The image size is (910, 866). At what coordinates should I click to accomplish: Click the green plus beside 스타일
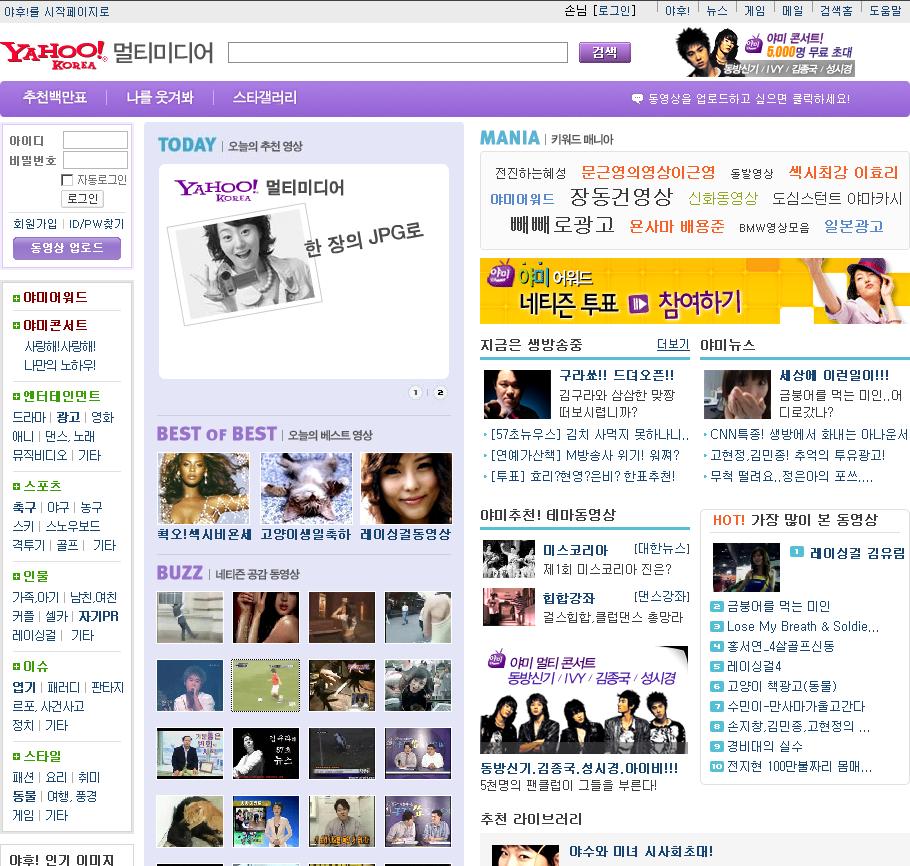point(16,757)
